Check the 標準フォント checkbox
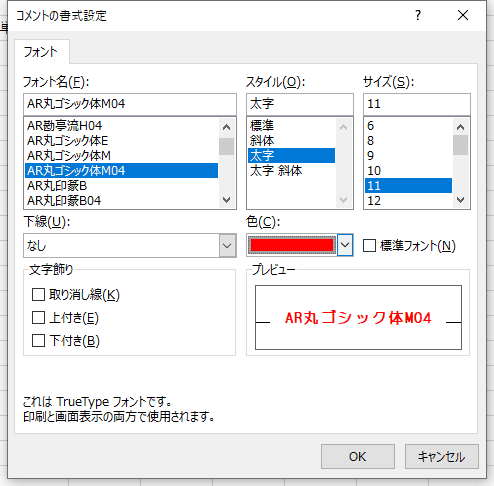This screenshot has height=486, width=494. pos(369,246)
